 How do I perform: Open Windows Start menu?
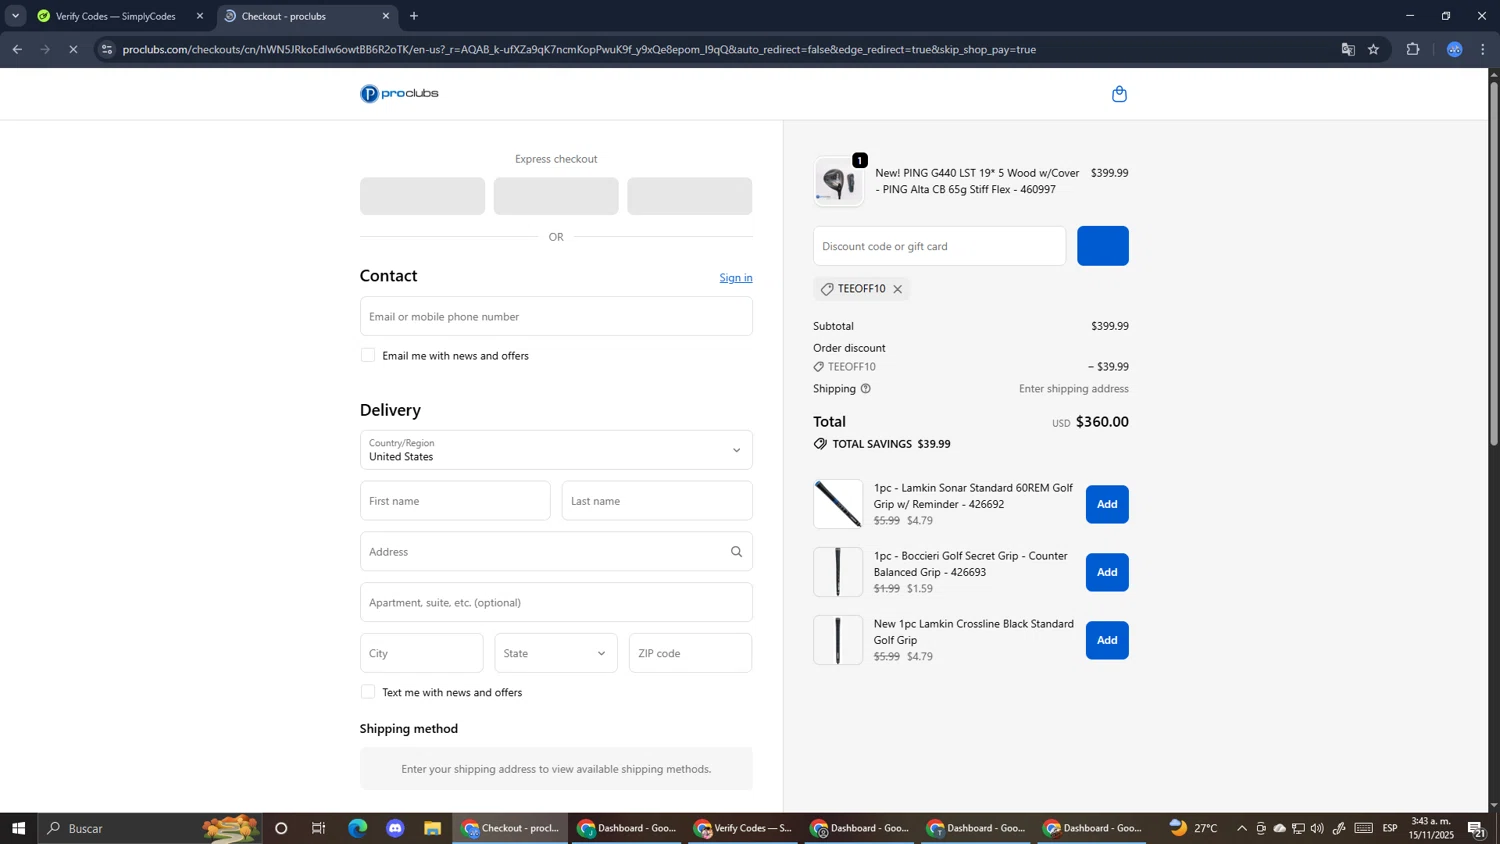pyautogui.click(x=18, y=828)
